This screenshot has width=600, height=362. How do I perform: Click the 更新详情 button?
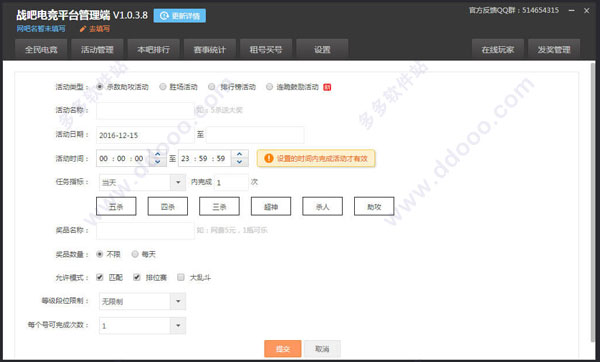pyautogui.click(x=180, y=16)
